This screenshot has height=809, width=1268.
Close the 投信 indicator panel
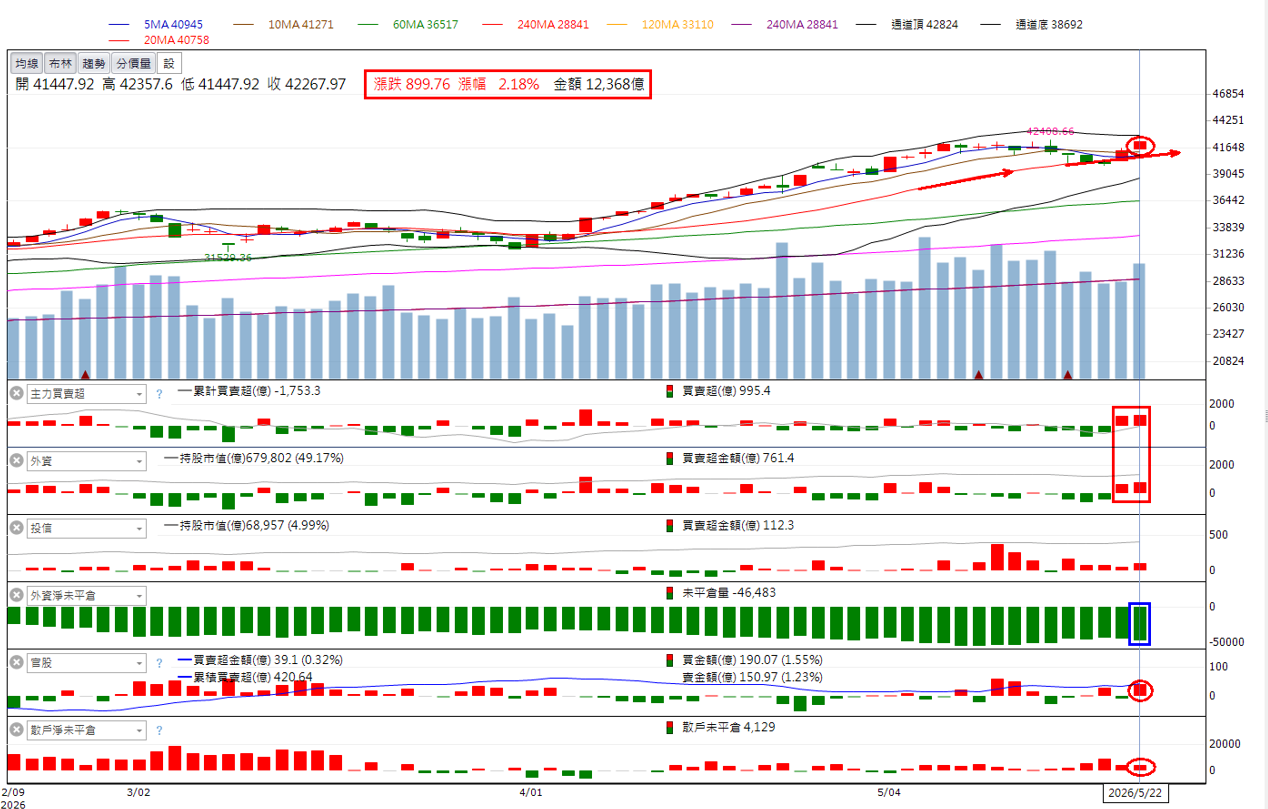(16, 528)
